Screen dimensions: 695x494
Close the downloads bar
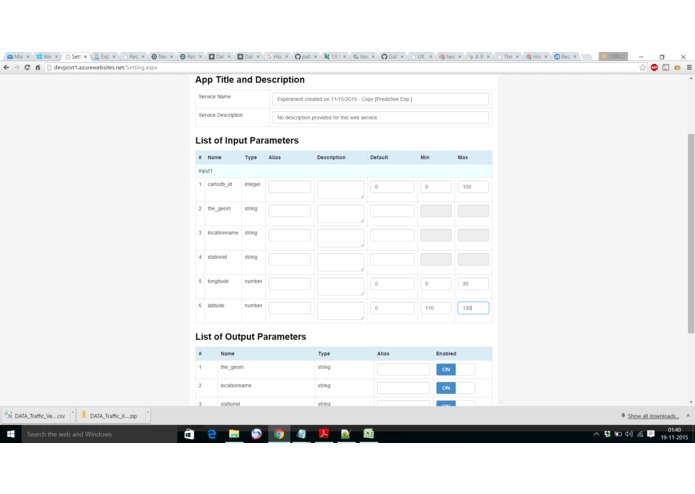pos(688,416)
